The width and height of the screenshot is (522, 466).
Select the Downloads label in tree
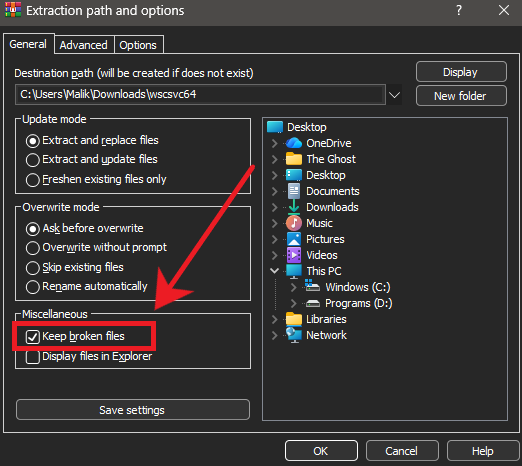tap(332, 207)
